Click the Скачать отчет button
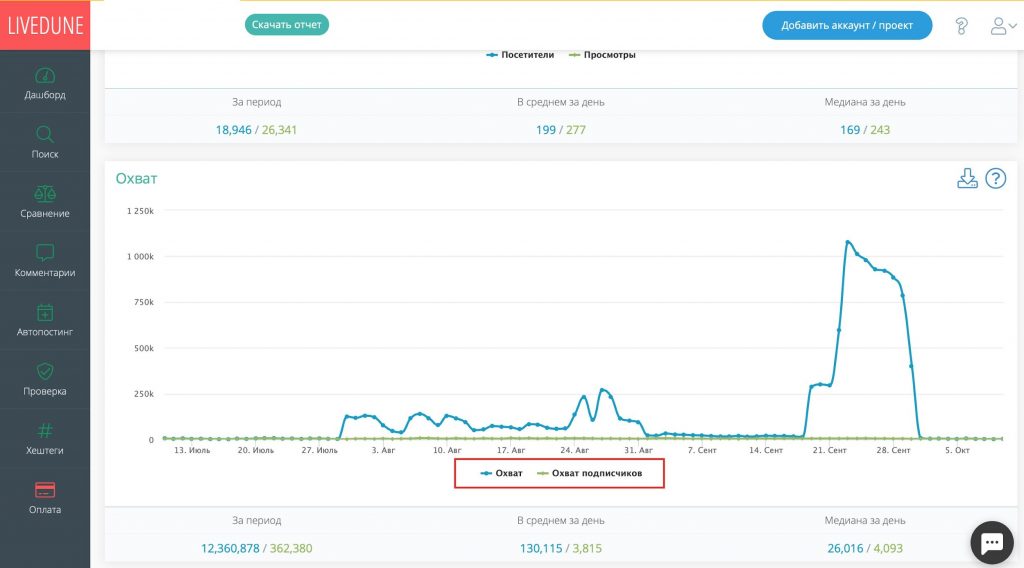This screenshot has width=1024, height=568. coord(287,24)
